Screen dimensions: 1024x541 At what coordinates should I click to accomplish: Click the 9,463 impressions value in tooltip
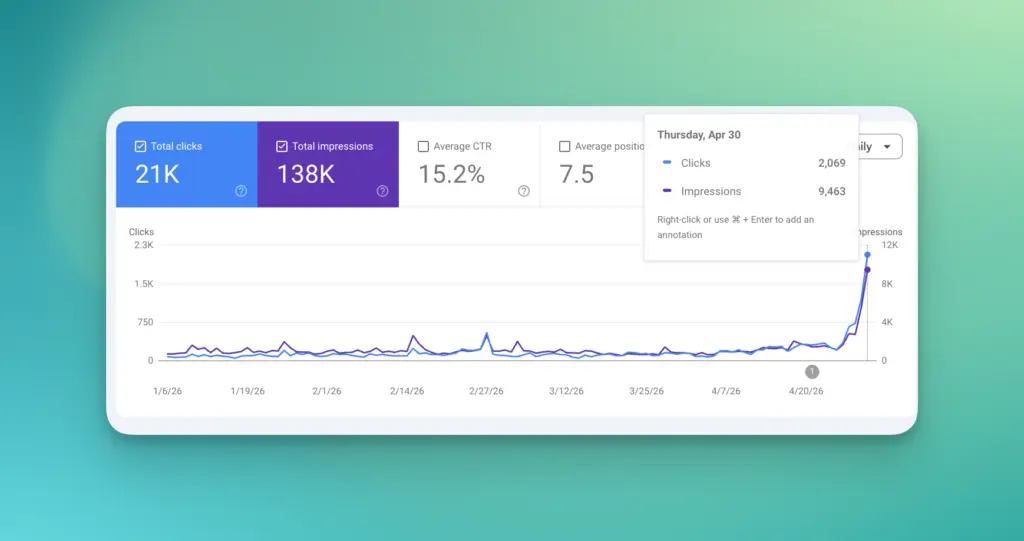[x=831, y=191]
